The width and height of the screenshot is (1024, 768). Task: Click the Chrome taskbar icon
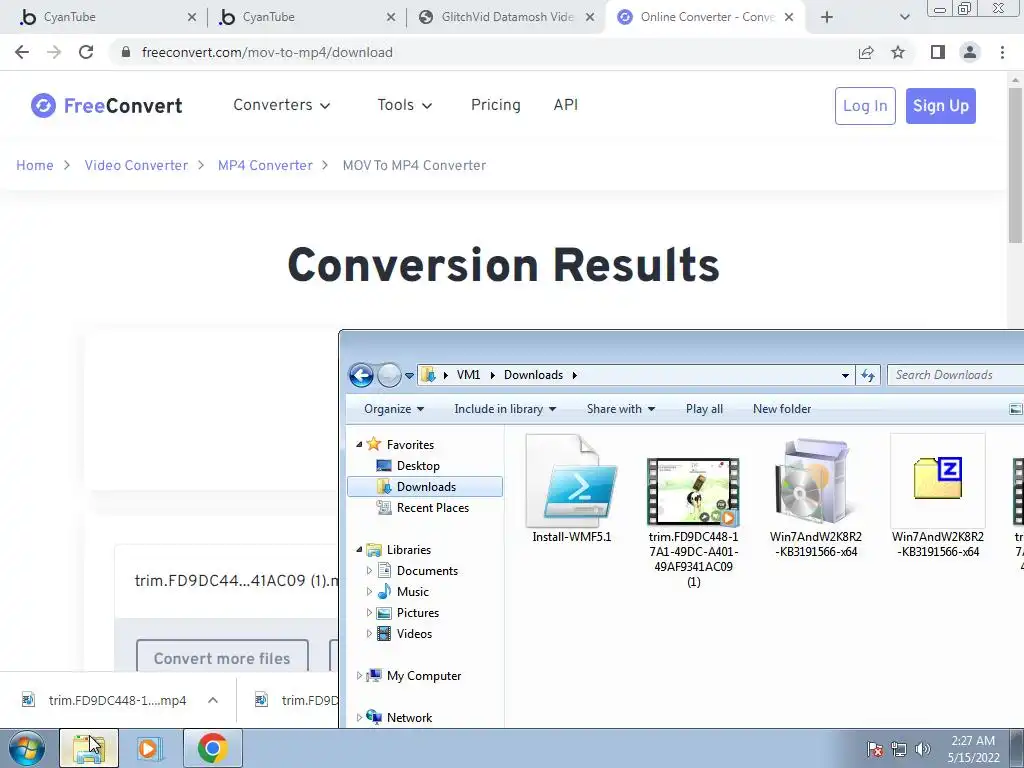click(x=212, y=748)
